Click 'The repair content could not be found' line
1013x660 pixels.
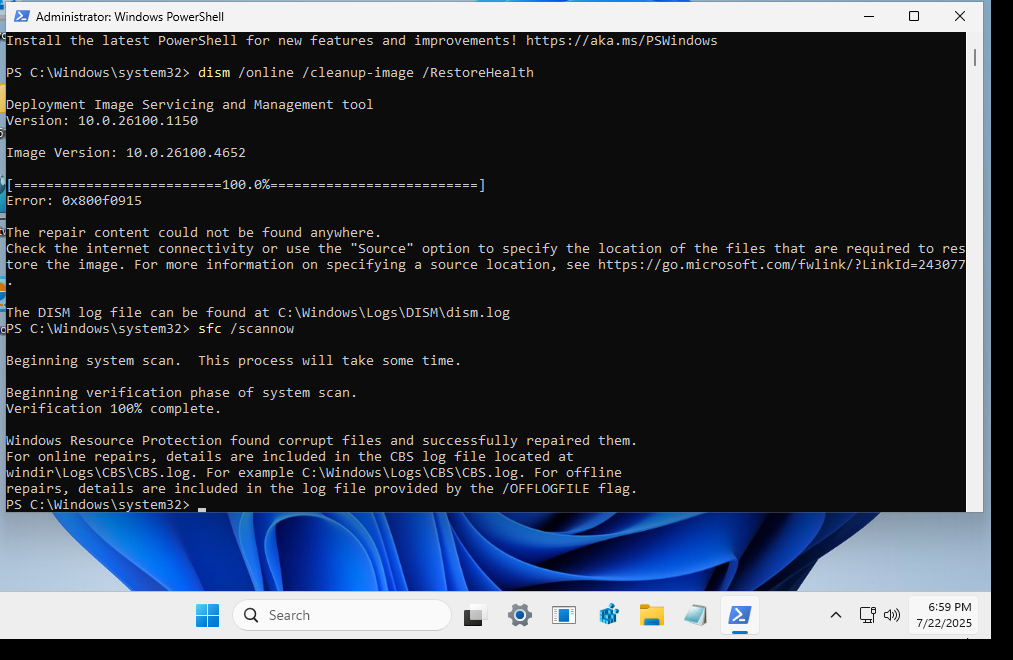coord(194,232)
